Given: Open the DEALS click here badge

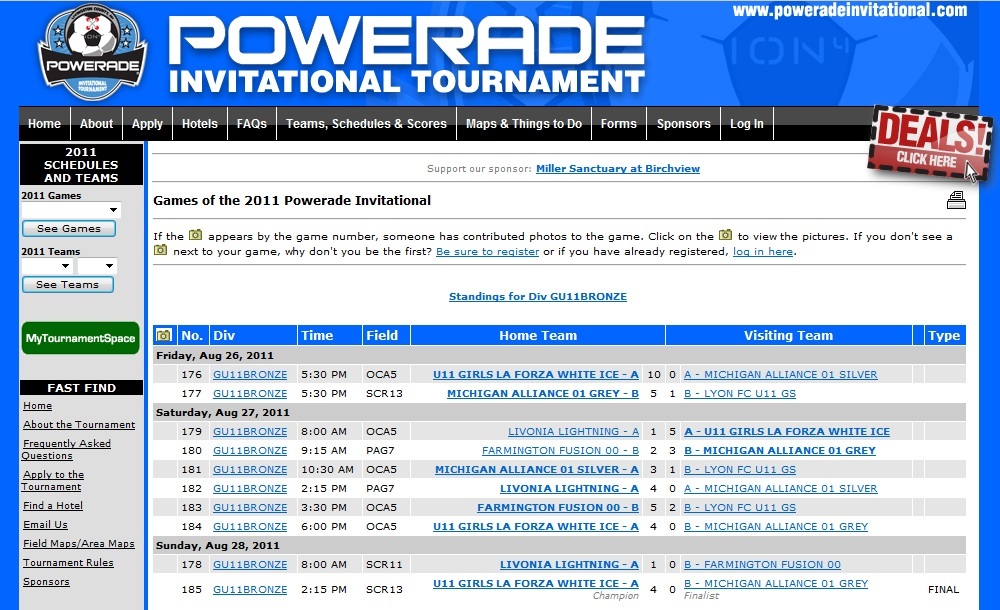Looking at the screenshot, I should 930,144.
